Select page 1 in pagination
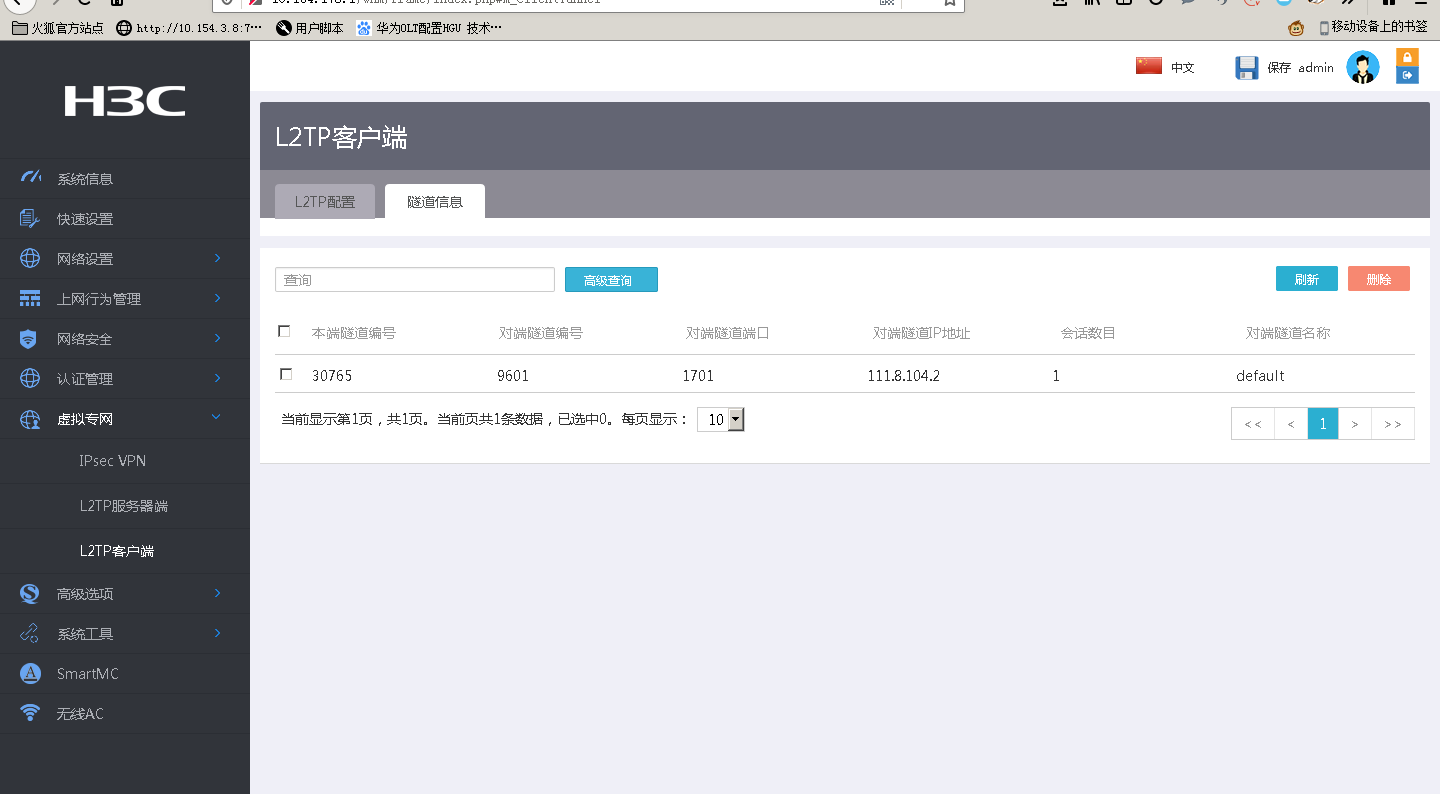 coord(1323,424)
